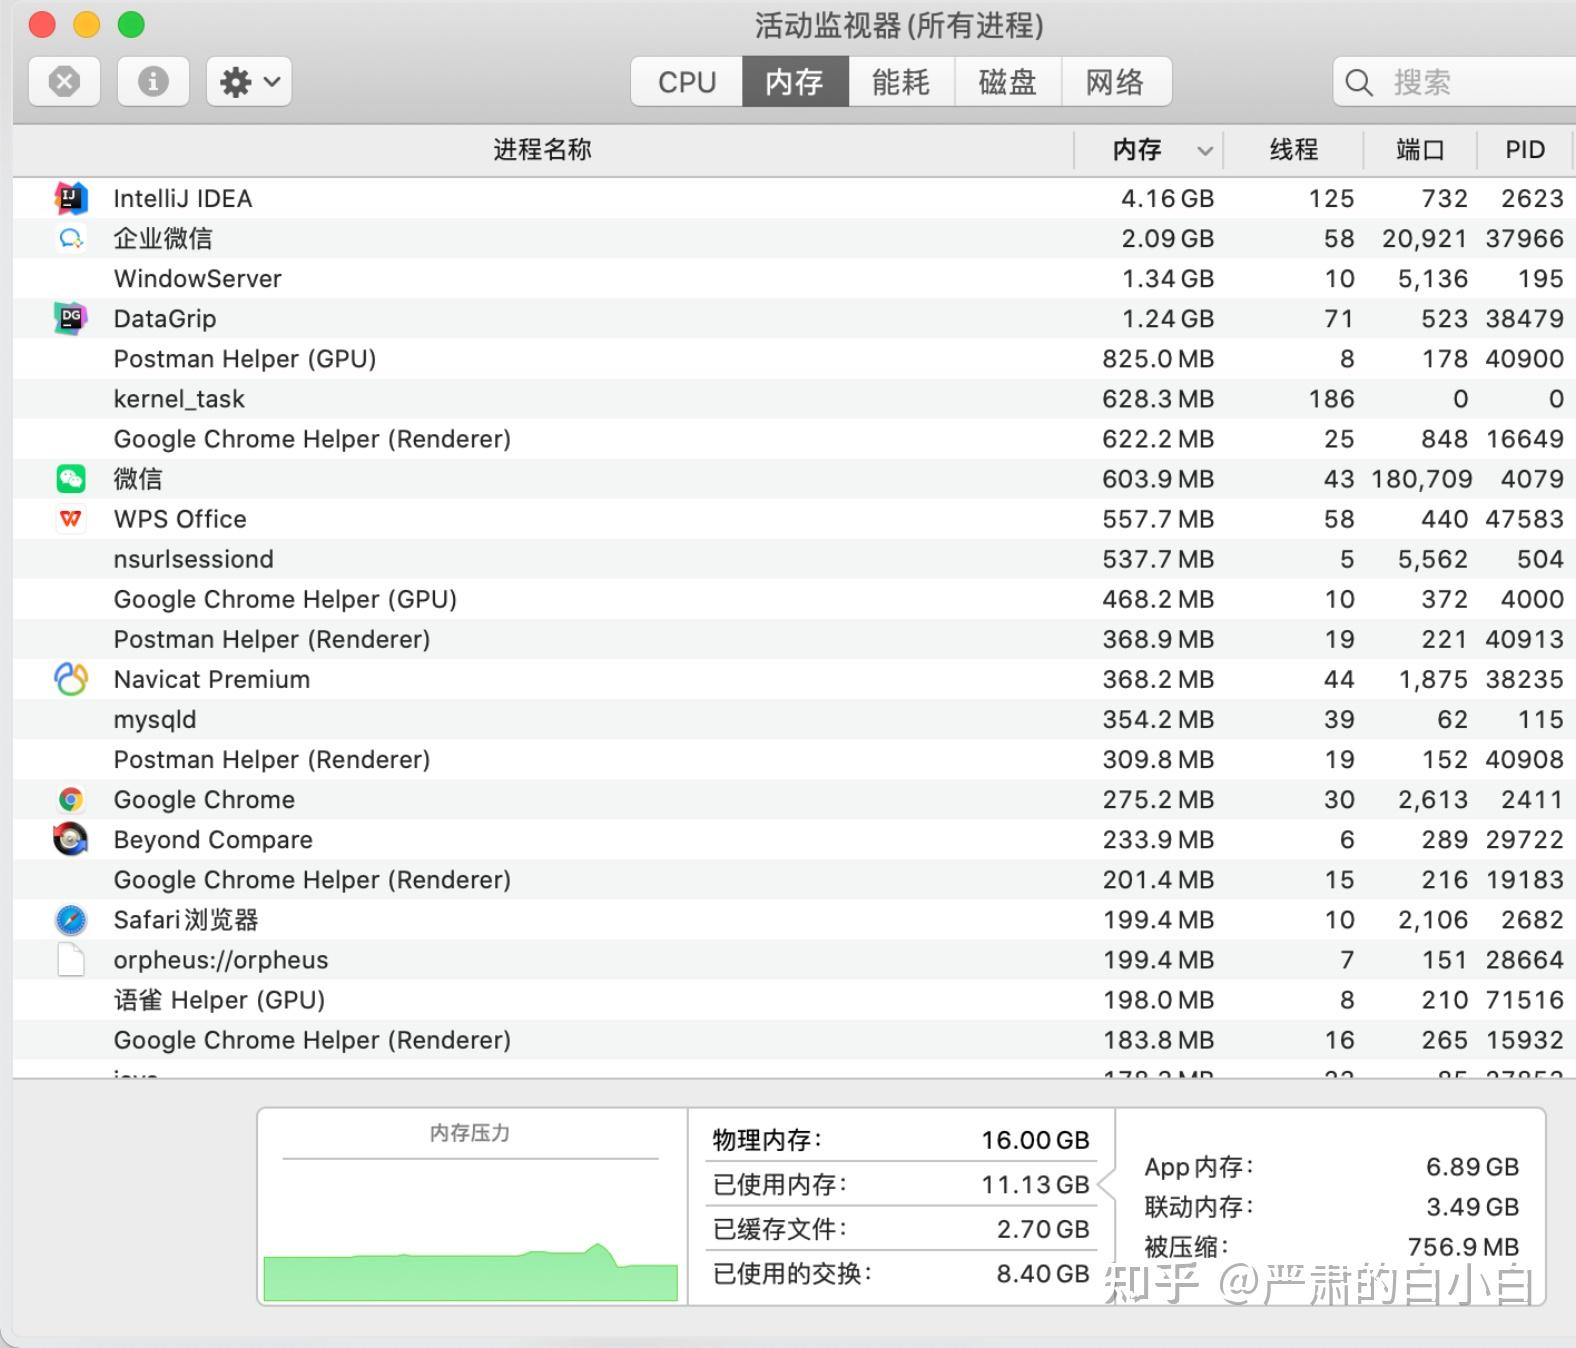Go to the 网络 tab
The height and width of the screenshot is (1348, 1576).
pyautogui.click(x=1116, y=81)
